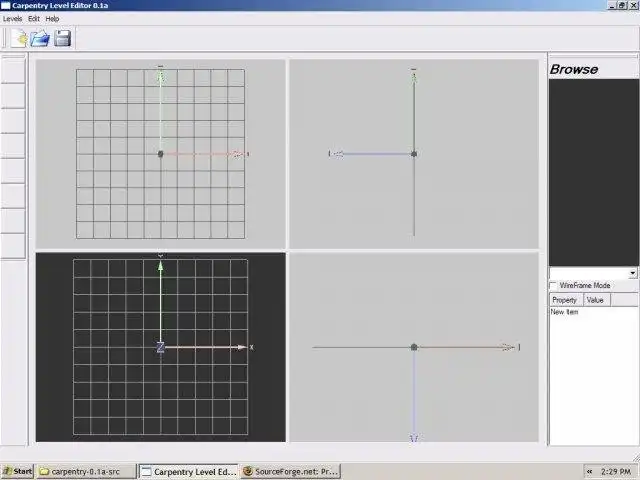Click the application icon in the title bar
Screen dimensions: 640x480
tap(6, 5)
